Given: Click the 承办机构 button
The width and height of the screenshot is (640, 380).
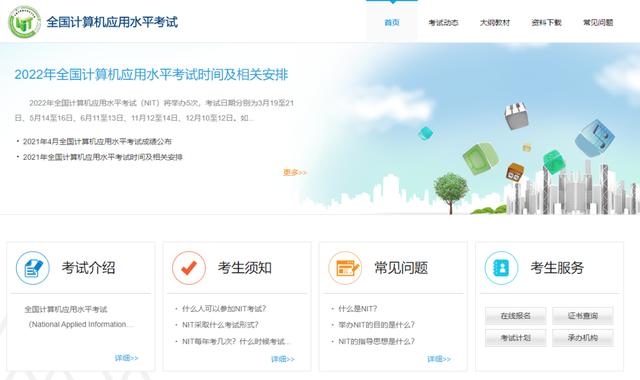Looking at the screenshot, I should point(582,338).
